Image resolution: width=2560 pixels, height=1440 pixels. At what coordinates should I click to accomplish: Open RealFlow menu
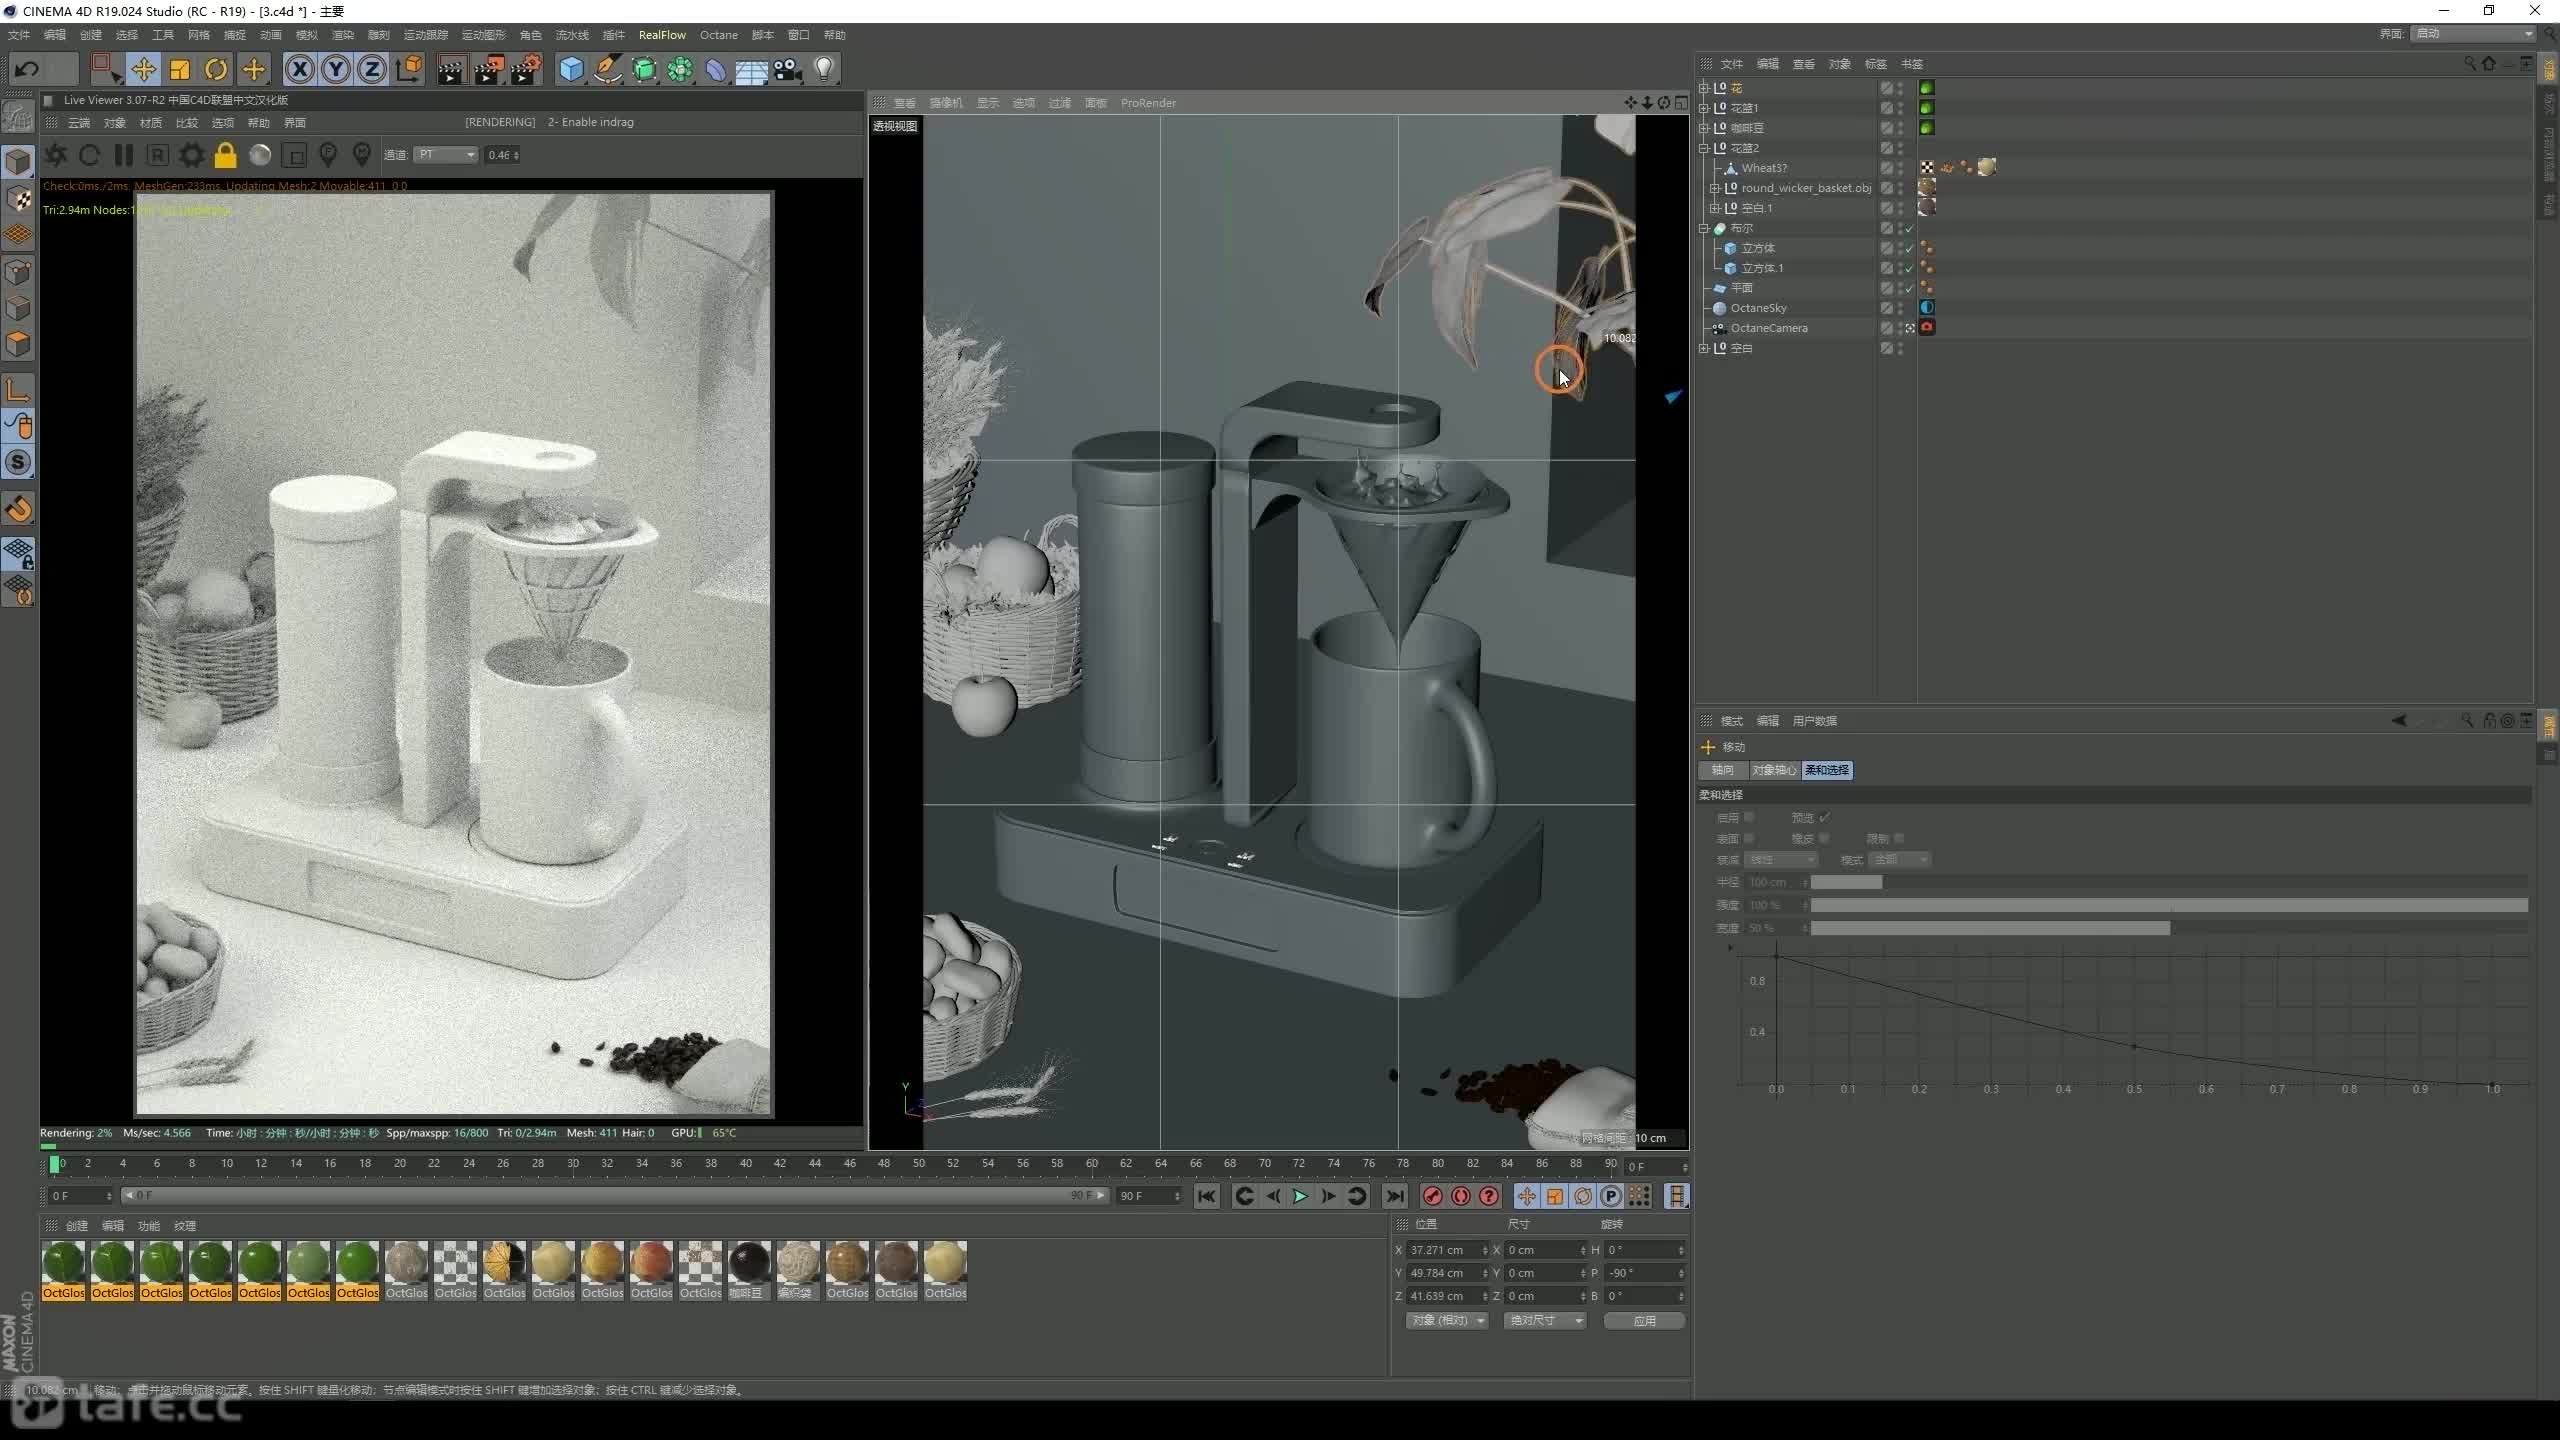tap(662, 35)
